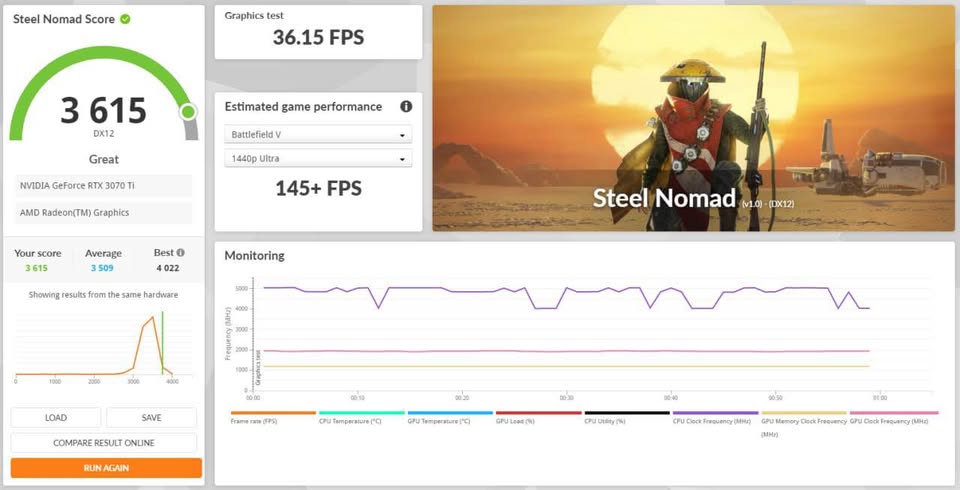Click COMPARE RESULT ONLINE

105,442
